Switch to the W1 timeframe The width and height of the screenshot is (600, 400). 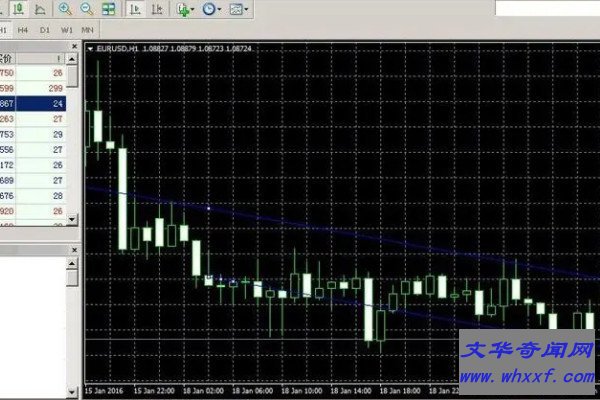point(66,30)
